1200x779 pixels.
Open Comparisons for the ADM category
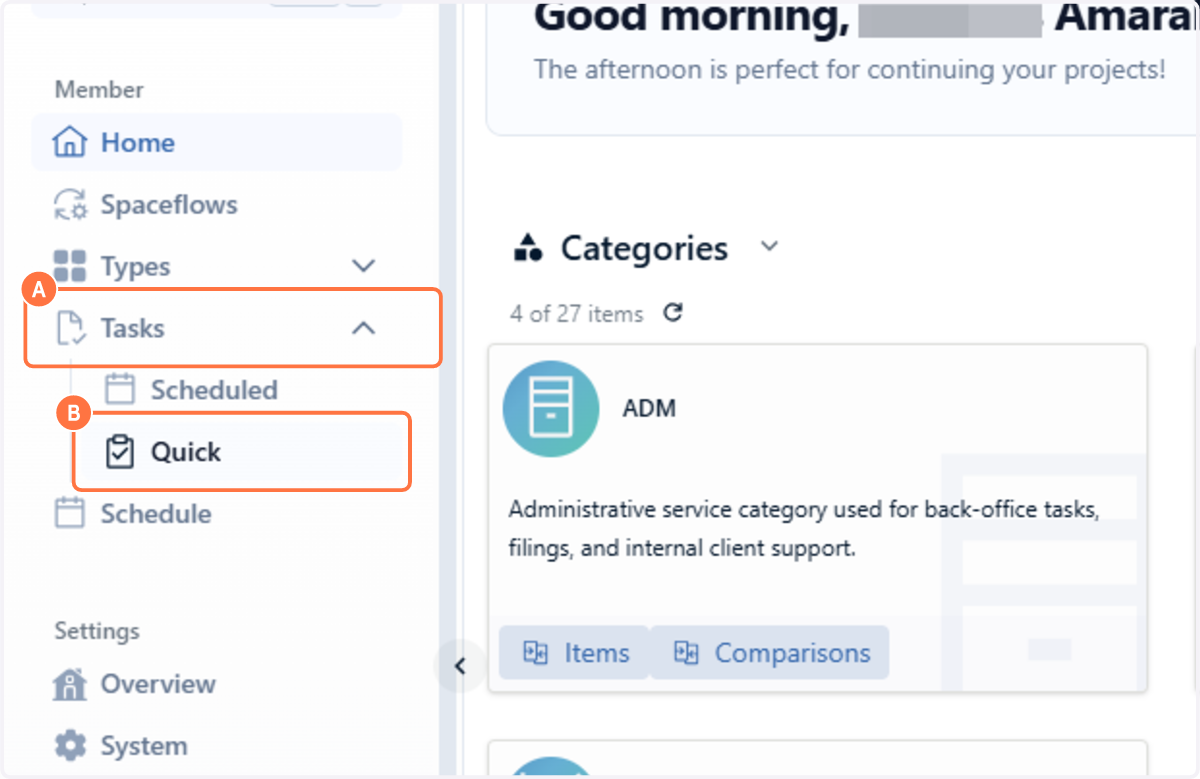pos(770,653)
